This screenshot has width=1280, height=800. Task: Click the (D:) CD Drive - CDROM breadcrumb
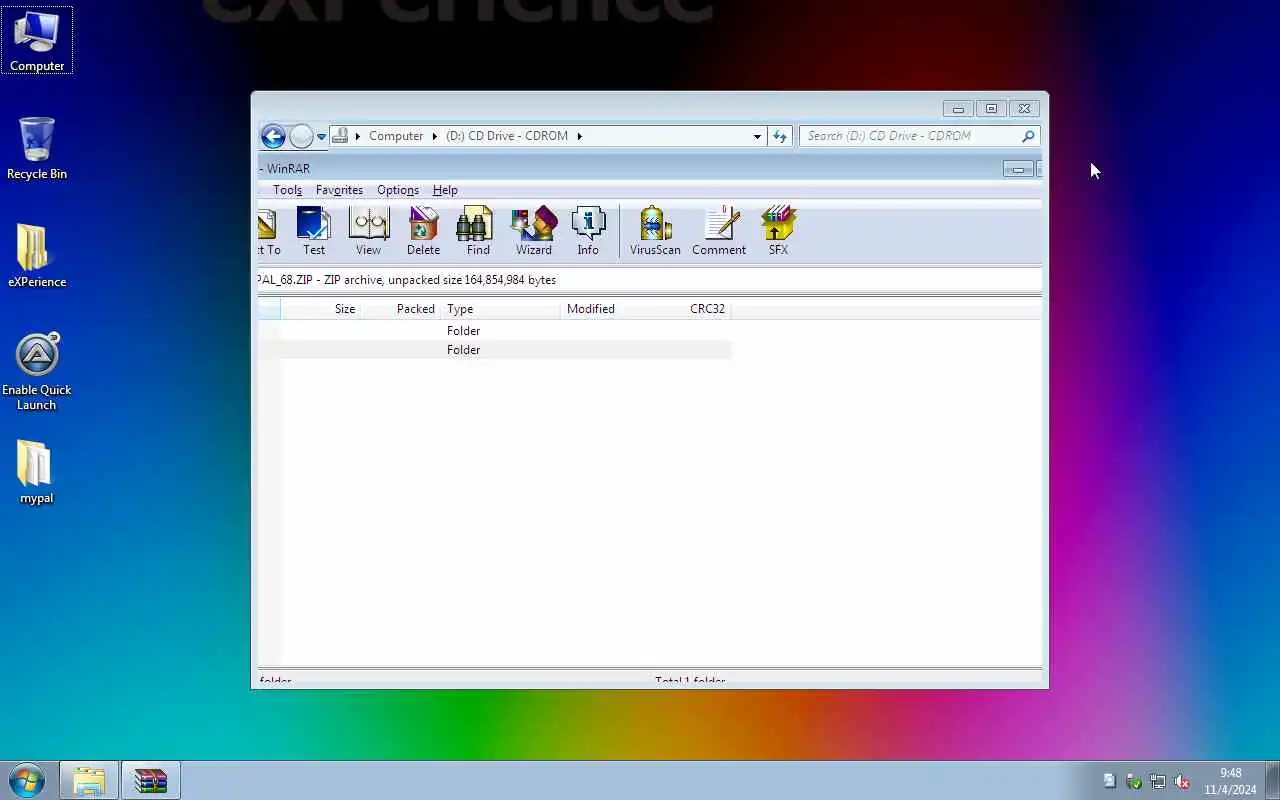(507, 136)
